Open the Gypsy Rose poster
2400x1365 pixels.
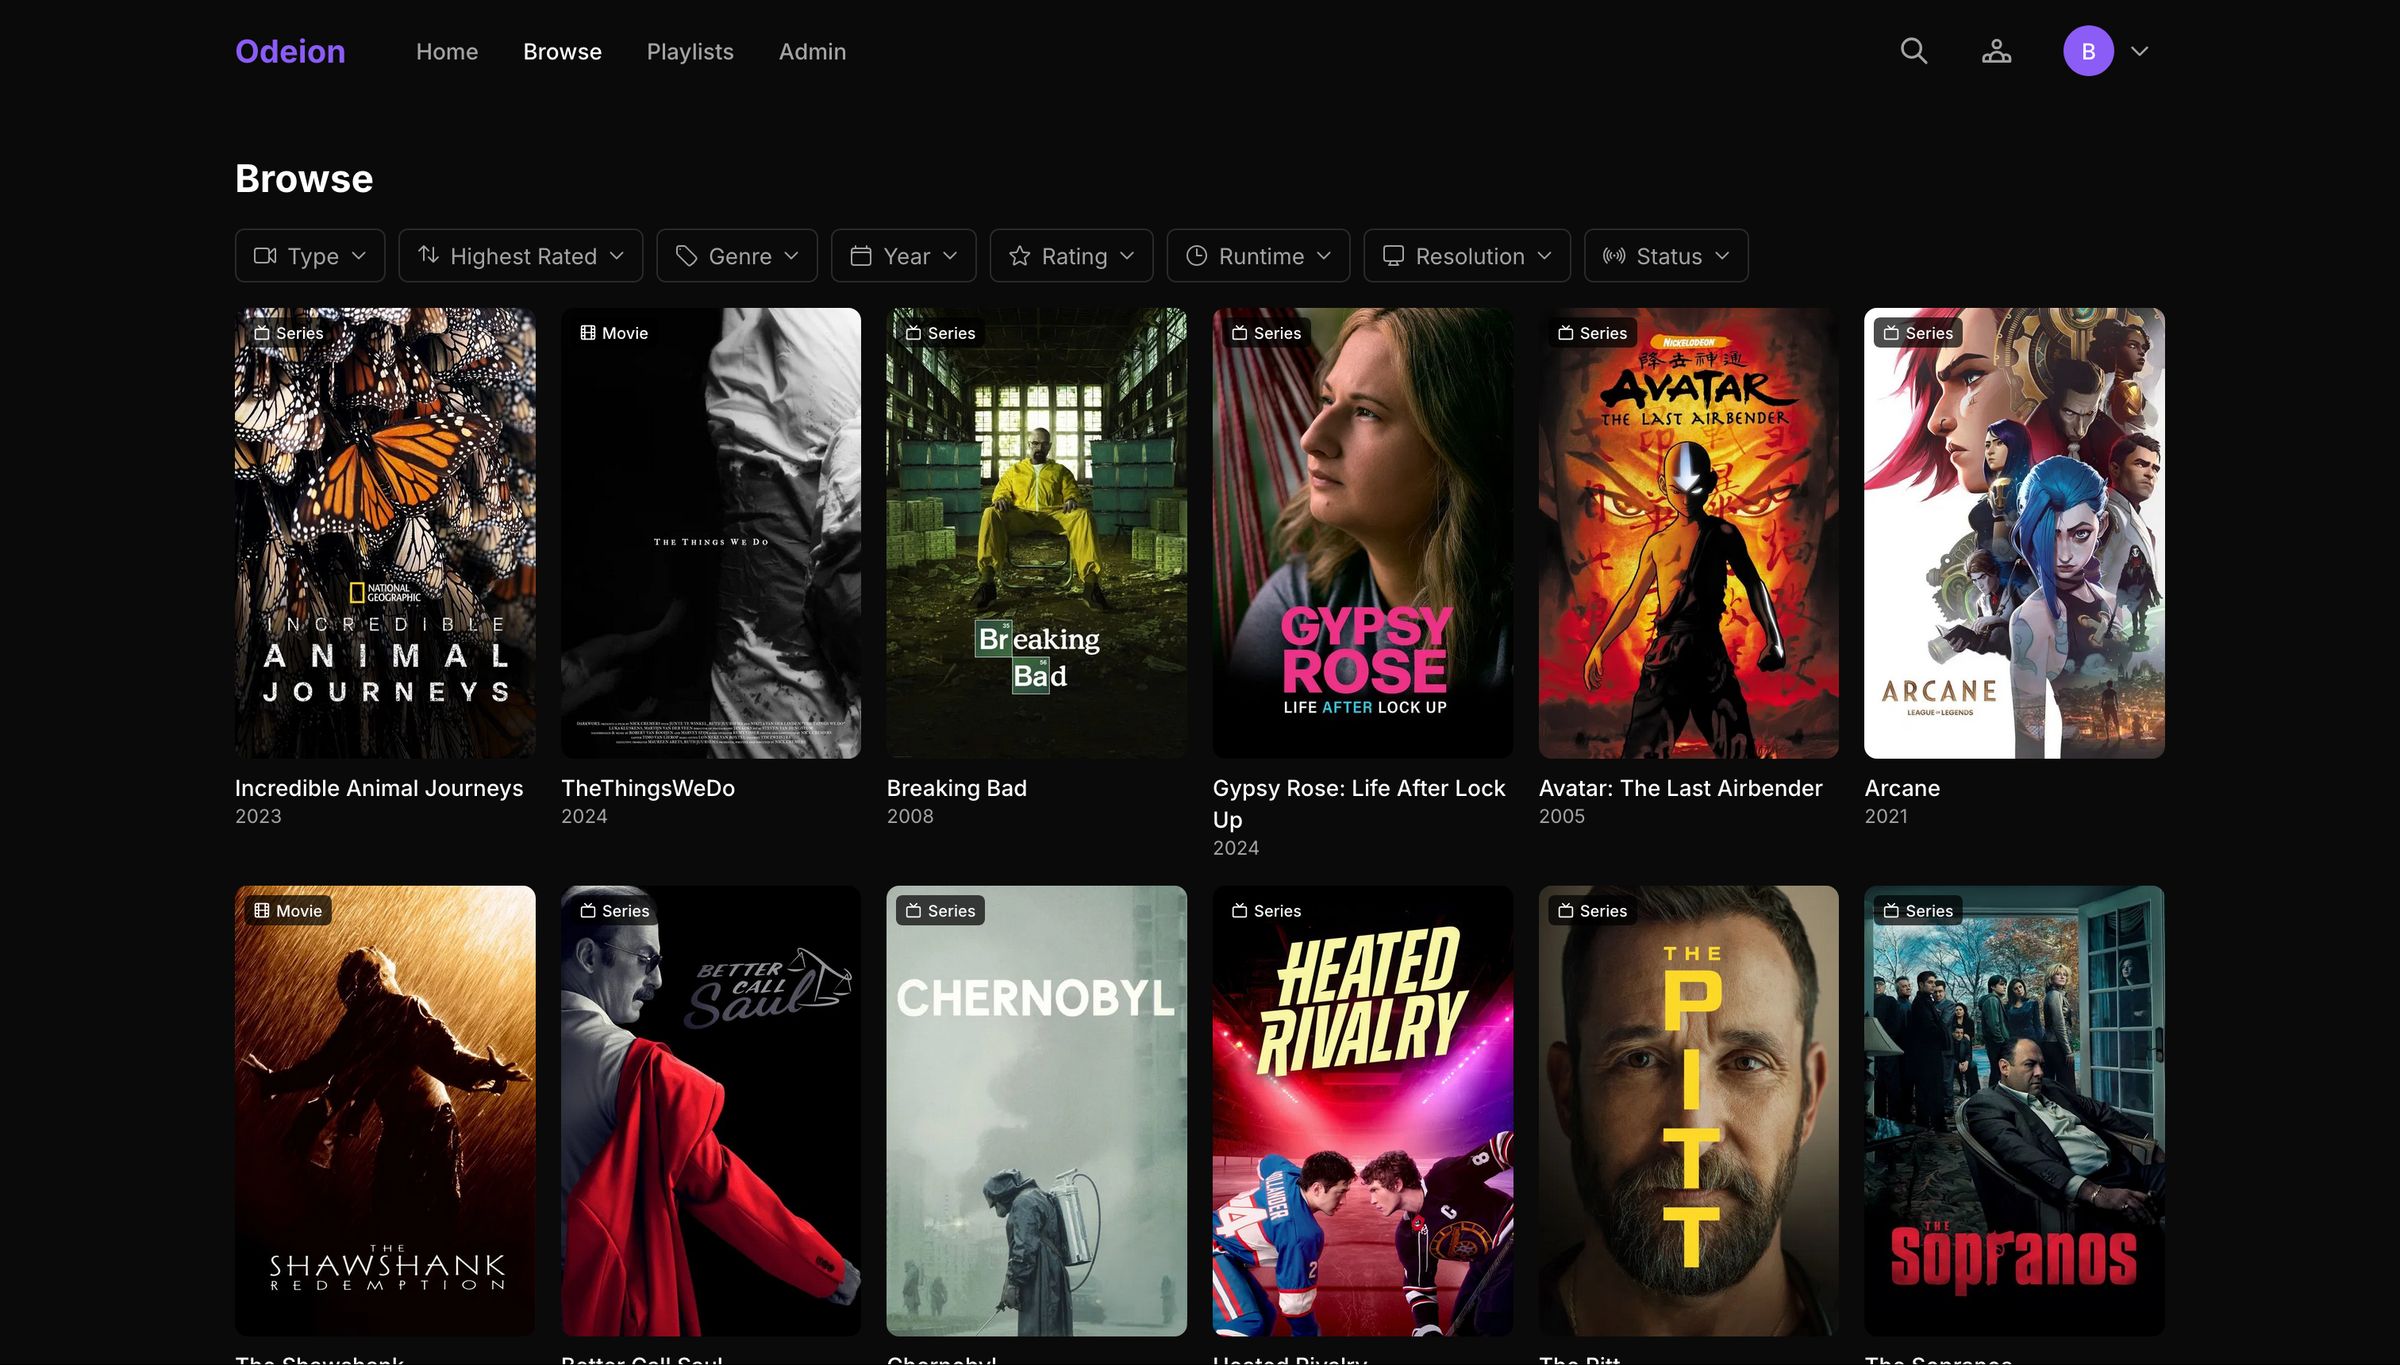pos(1363,533)
